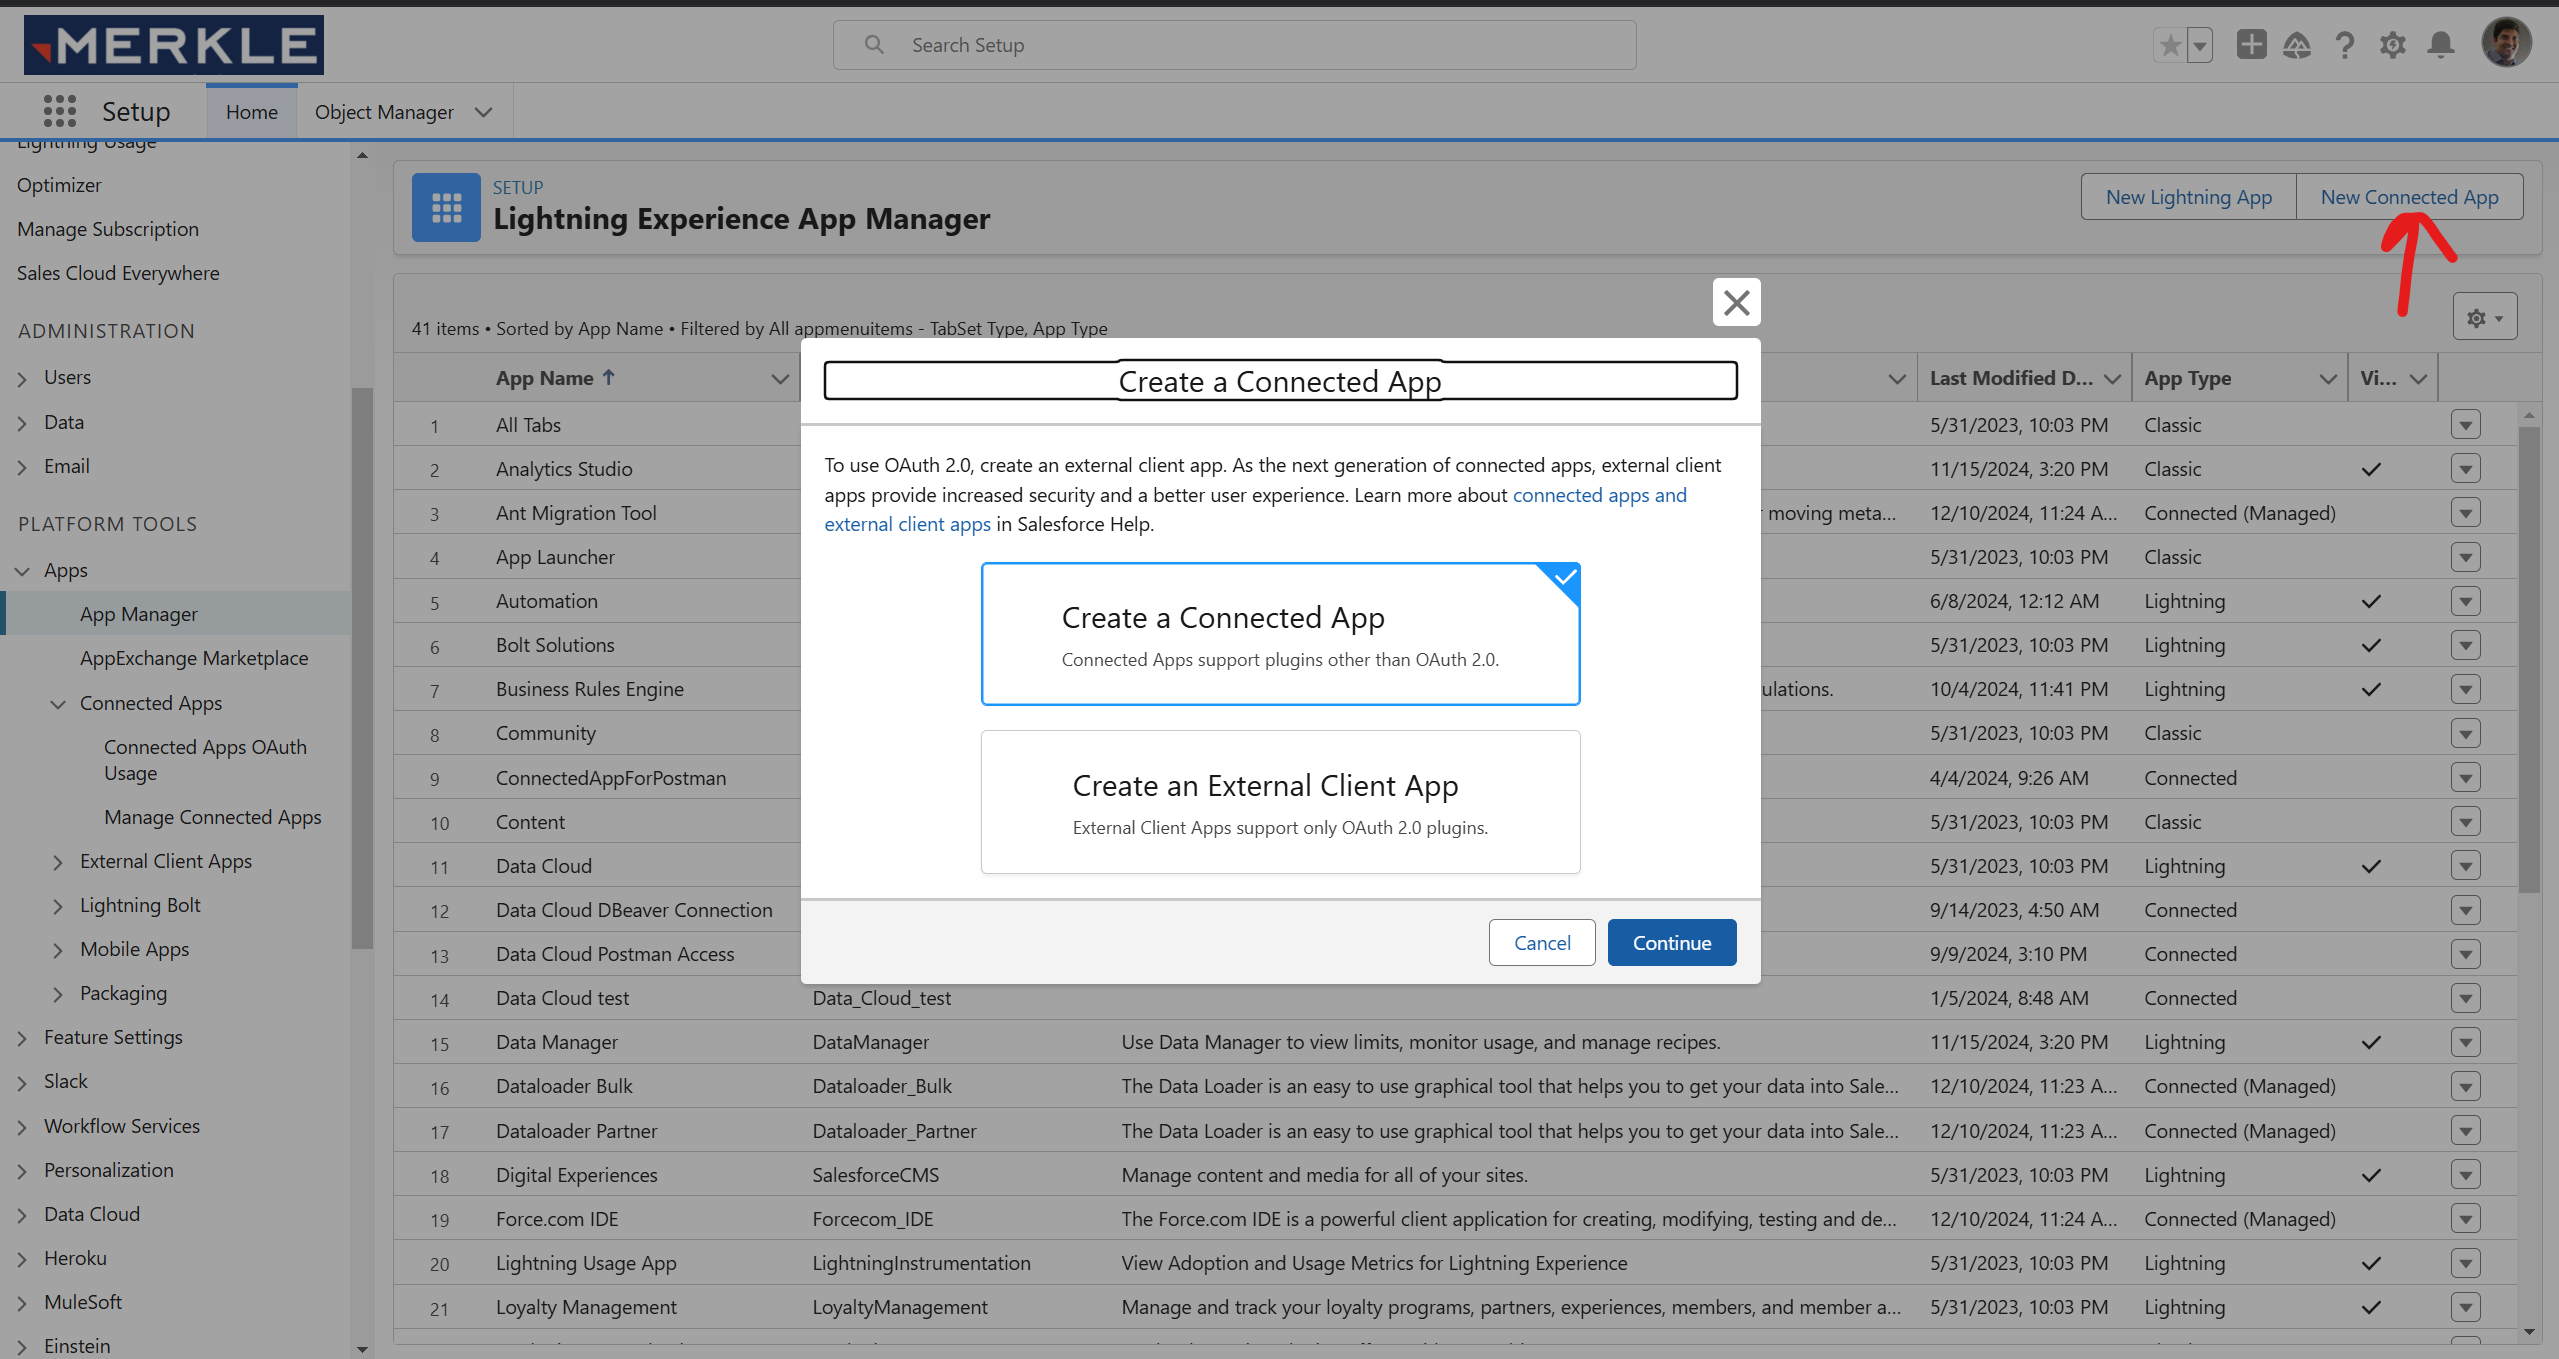Open the App Launcher waffle icon

click(x=60, y=111)
